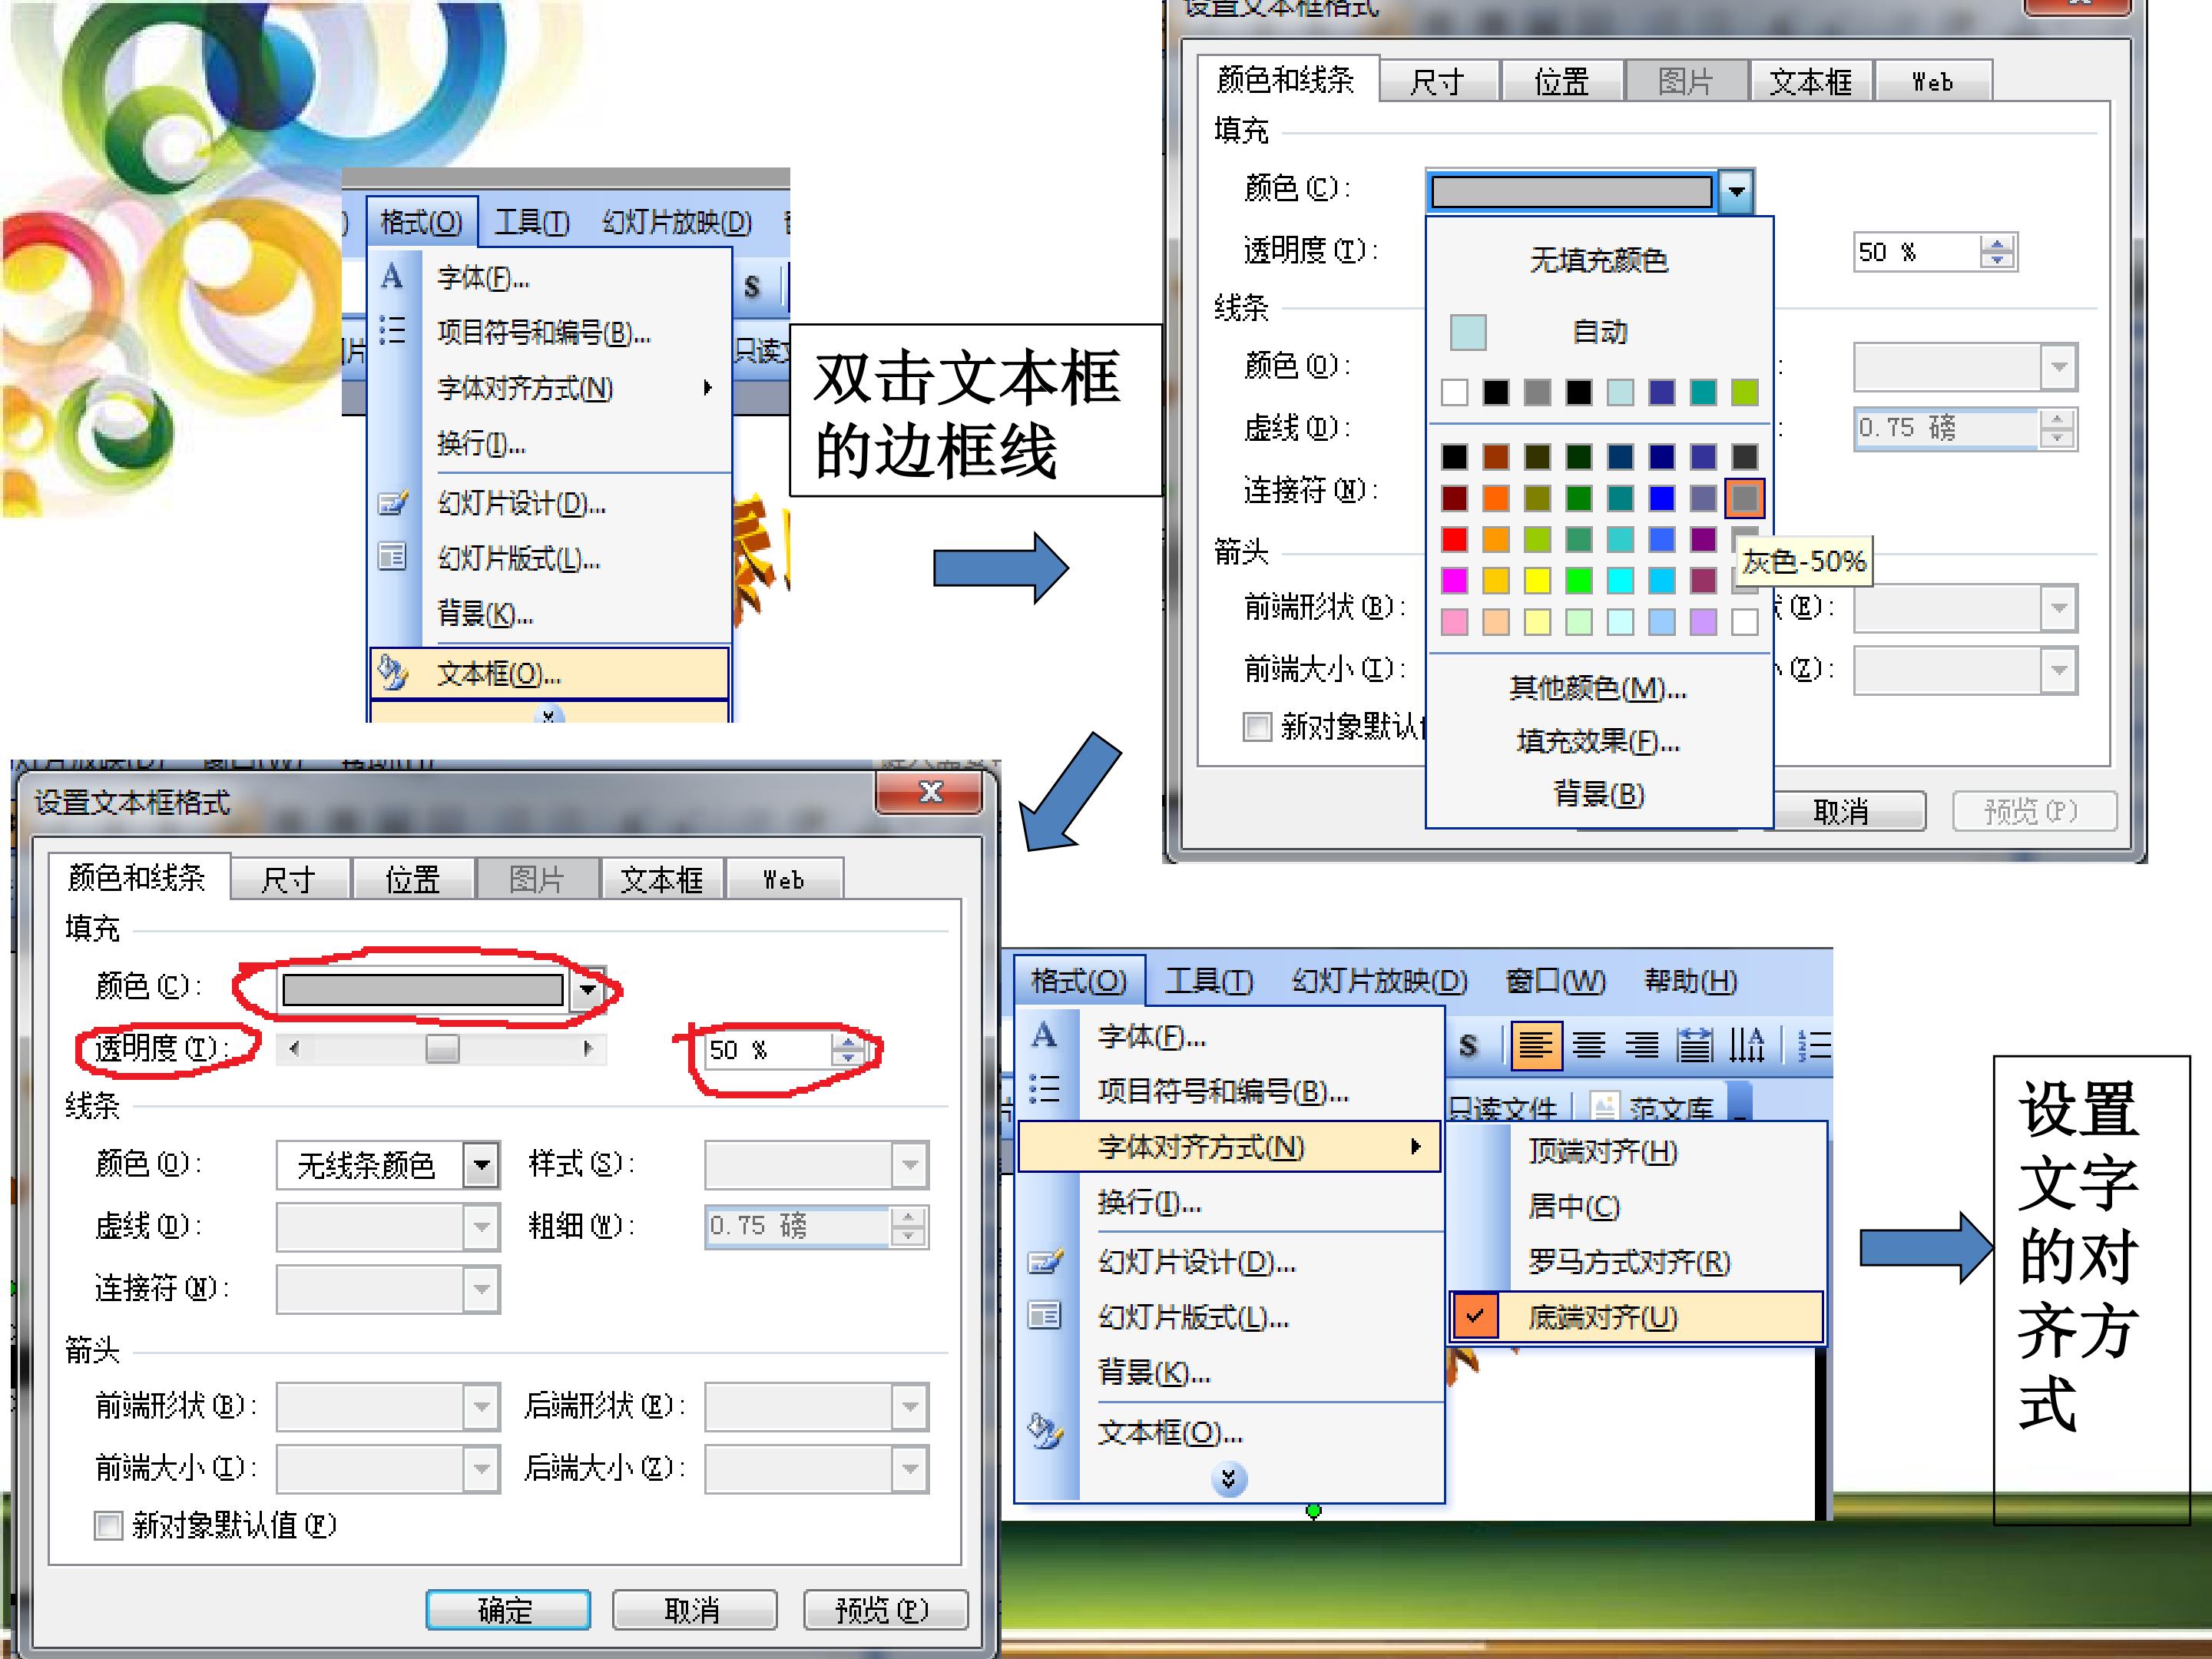
Task: Click the numbered list toolbar icon
Action: click(1815, 1046)
